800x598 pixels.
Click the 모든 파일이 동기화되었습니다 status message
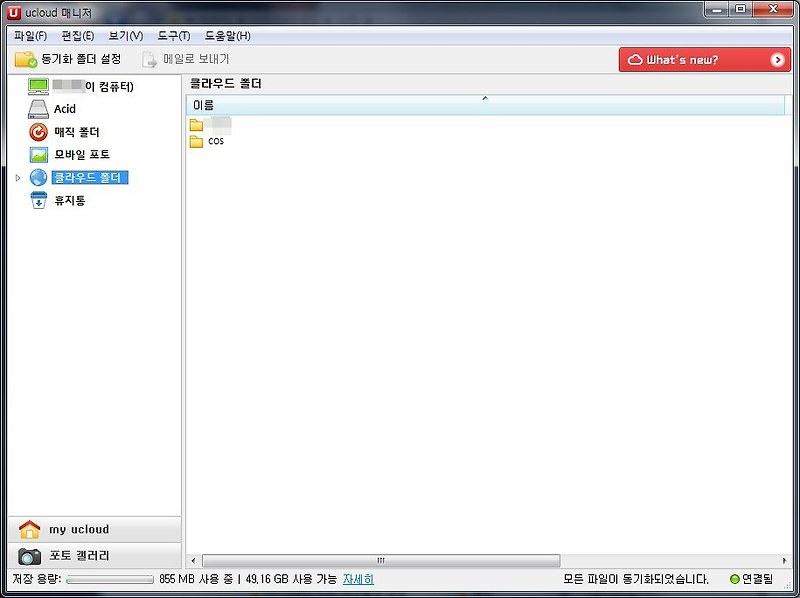point(636,579)
